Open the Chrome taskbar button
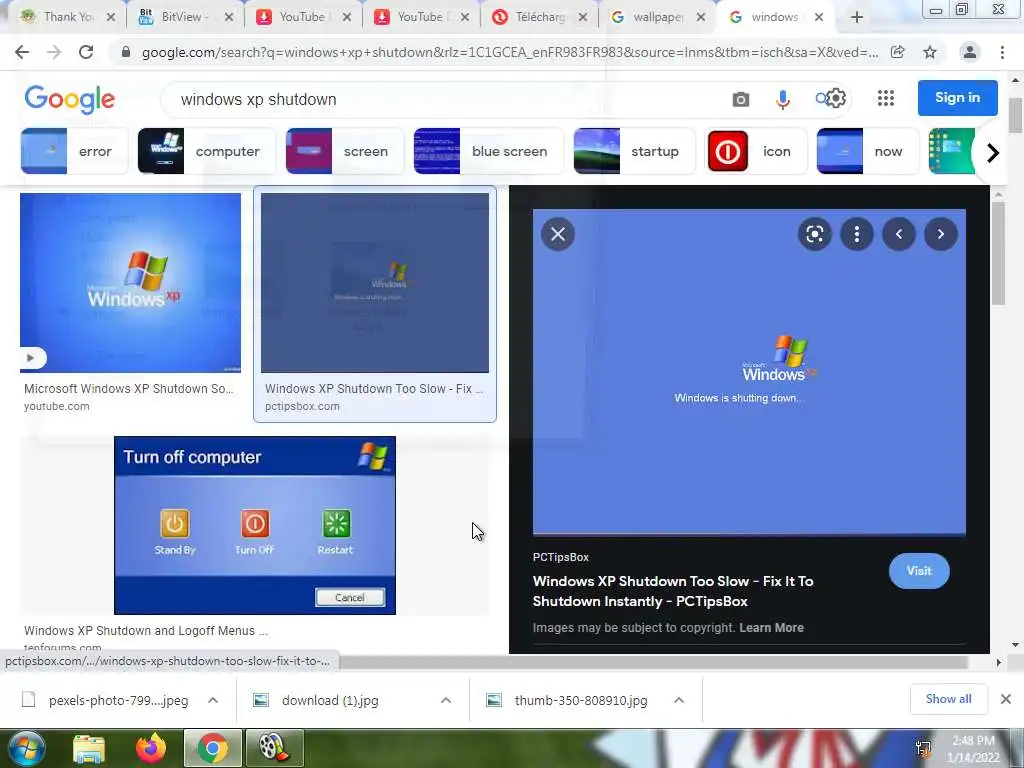This screenshot has height=768, width=1024. (212, 748)
